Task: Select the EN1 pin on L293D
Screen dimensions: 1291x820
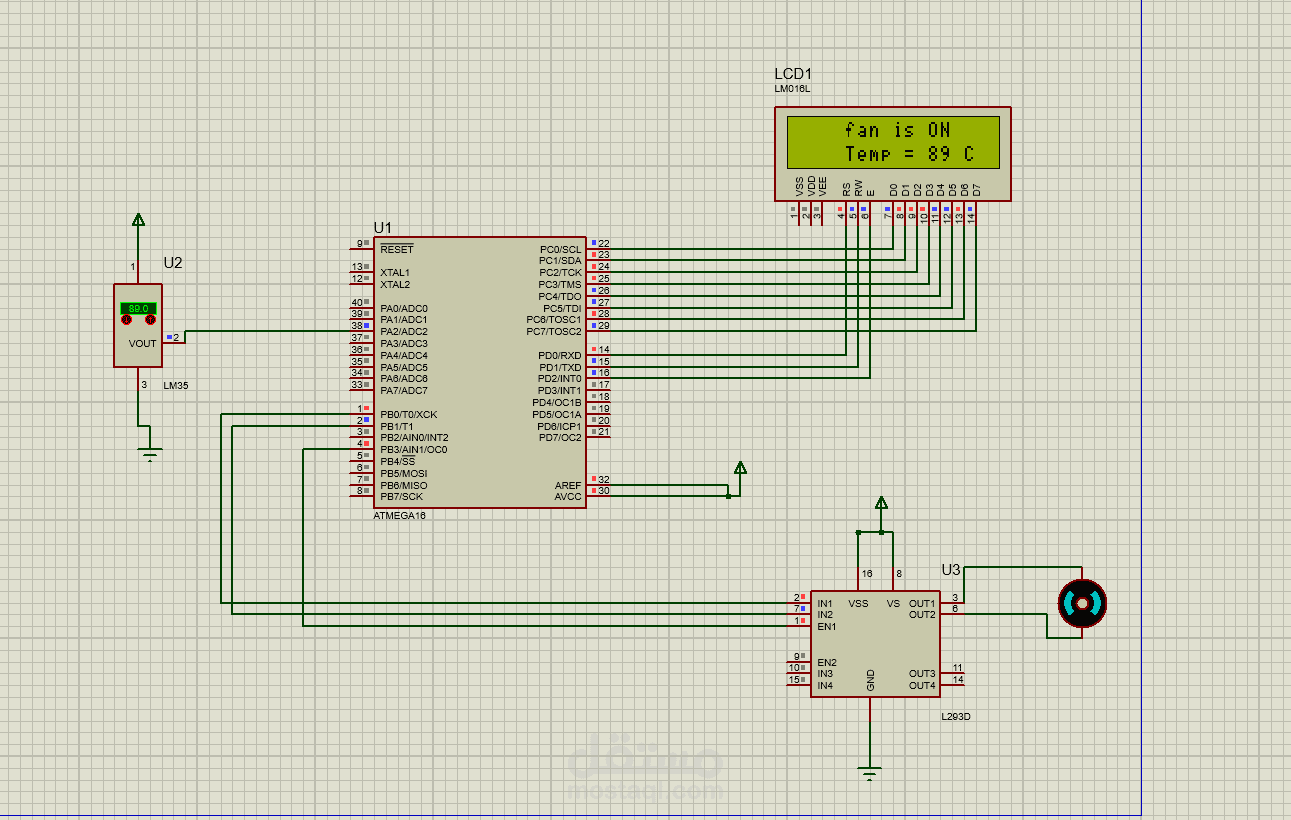Action: tap(826, 626)
